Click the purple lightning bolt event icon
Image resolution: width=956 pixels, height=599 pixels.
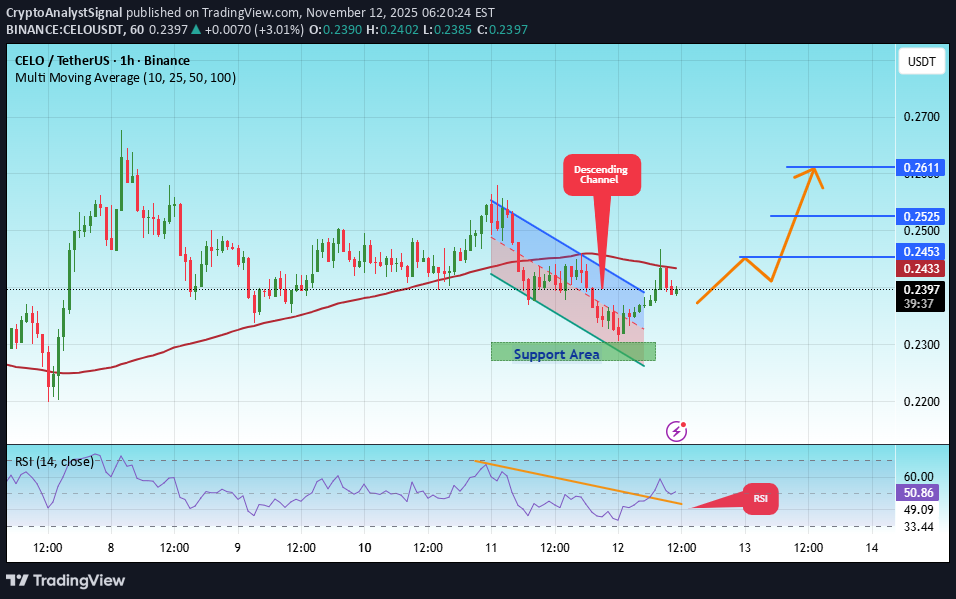(x=677, y=431)
